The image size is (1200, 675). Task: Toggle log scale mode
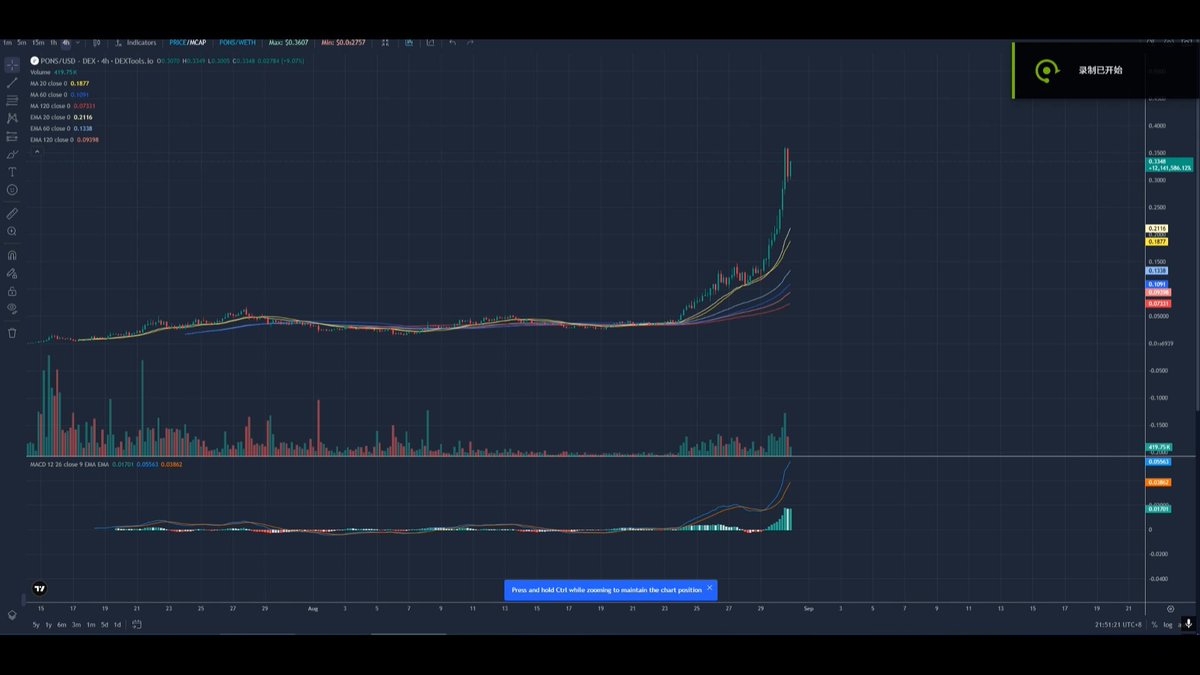[1168, 625]
